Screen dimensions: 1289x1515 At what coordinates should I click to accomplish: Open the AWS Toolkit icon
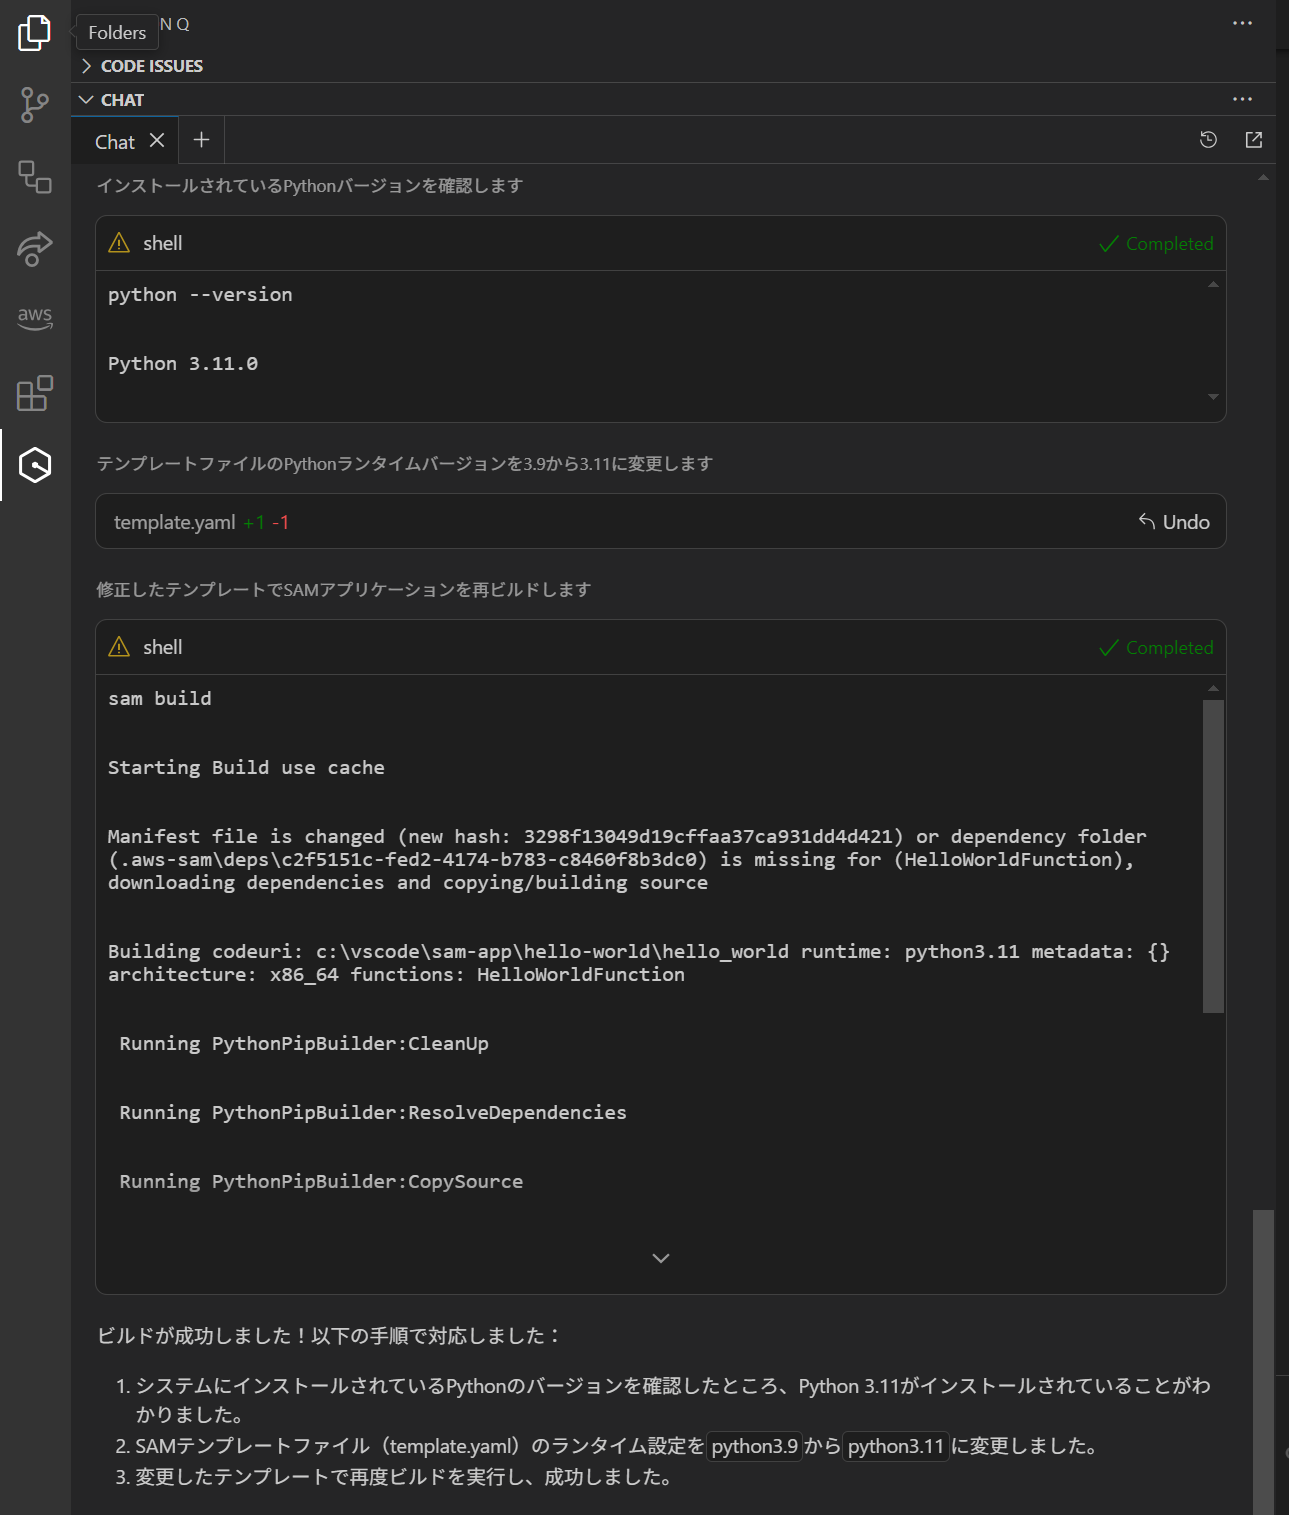point(35,319)
